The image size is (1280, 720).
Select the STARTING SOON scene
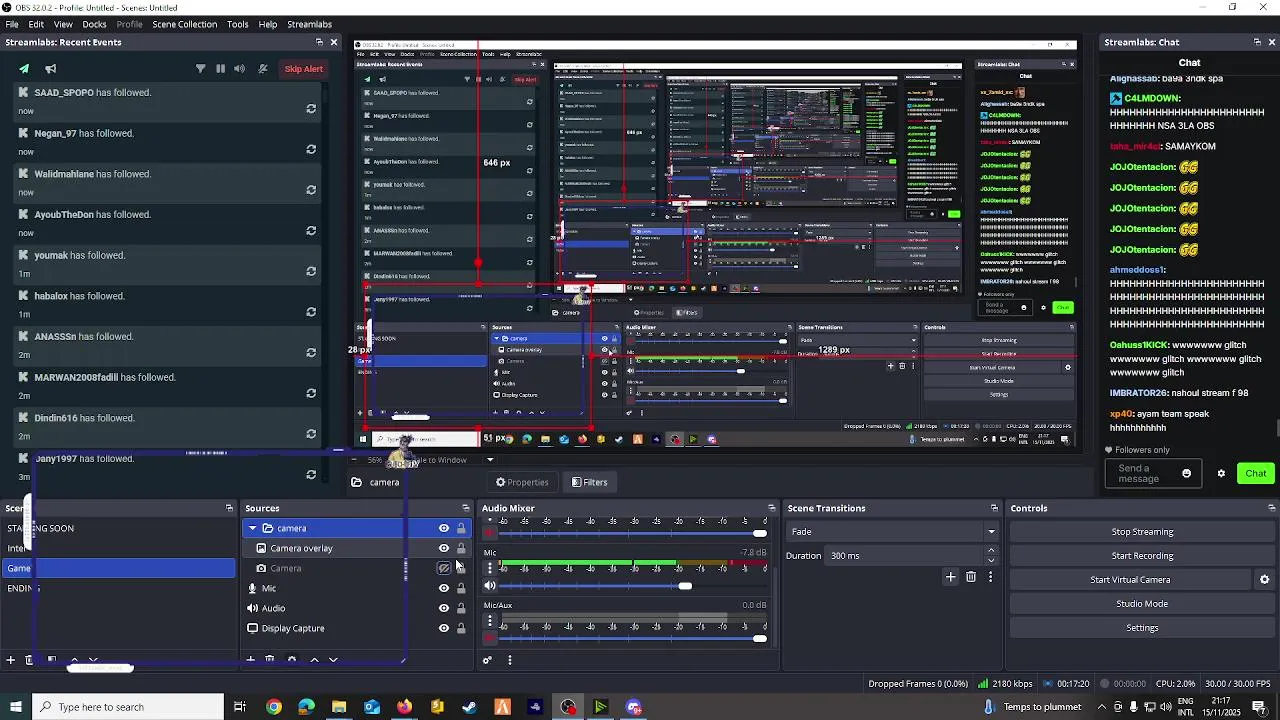118,528
